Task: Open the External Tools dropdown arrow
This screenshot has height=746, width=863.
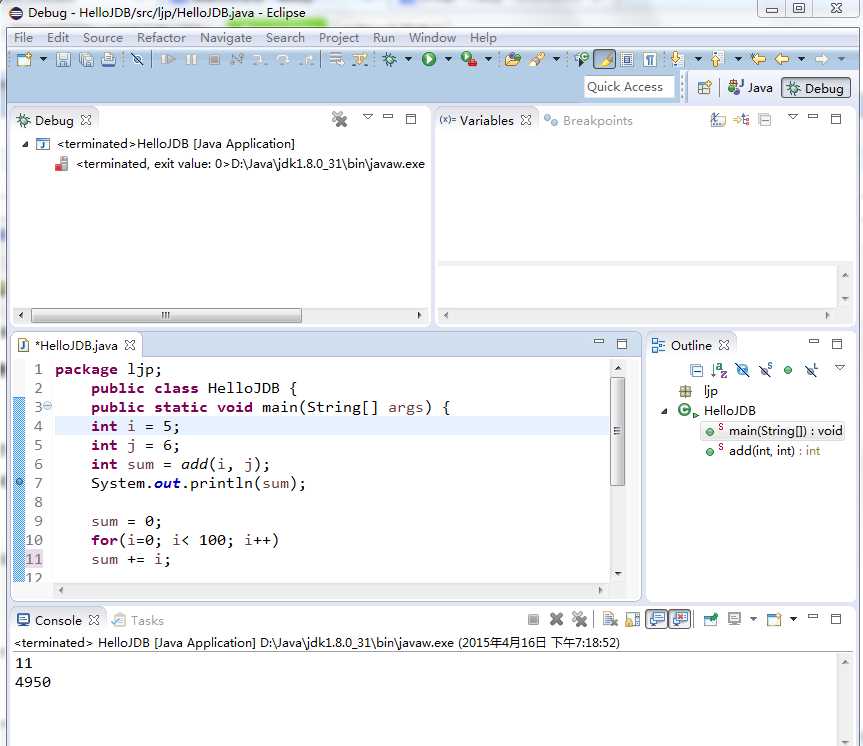Action: [x=488, y=59]
